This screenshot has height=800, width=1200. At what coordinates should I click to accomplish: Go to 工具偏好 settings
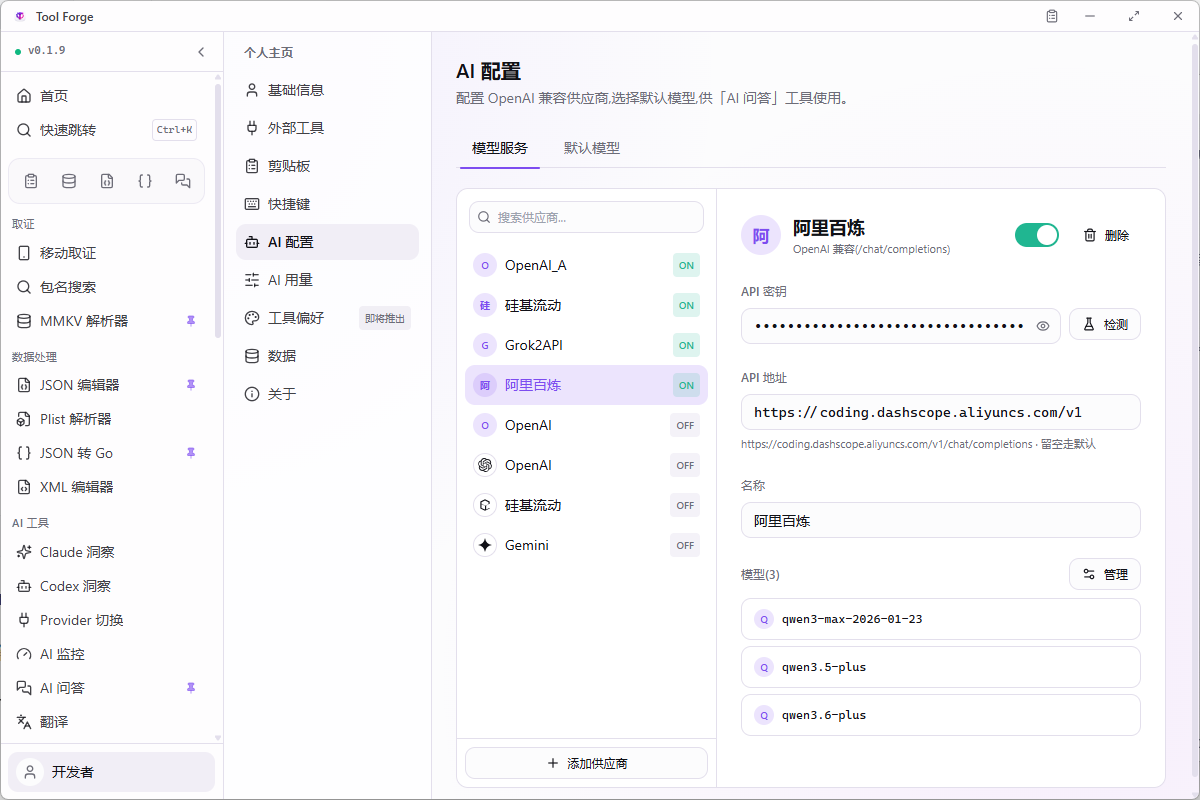point(327,318)
